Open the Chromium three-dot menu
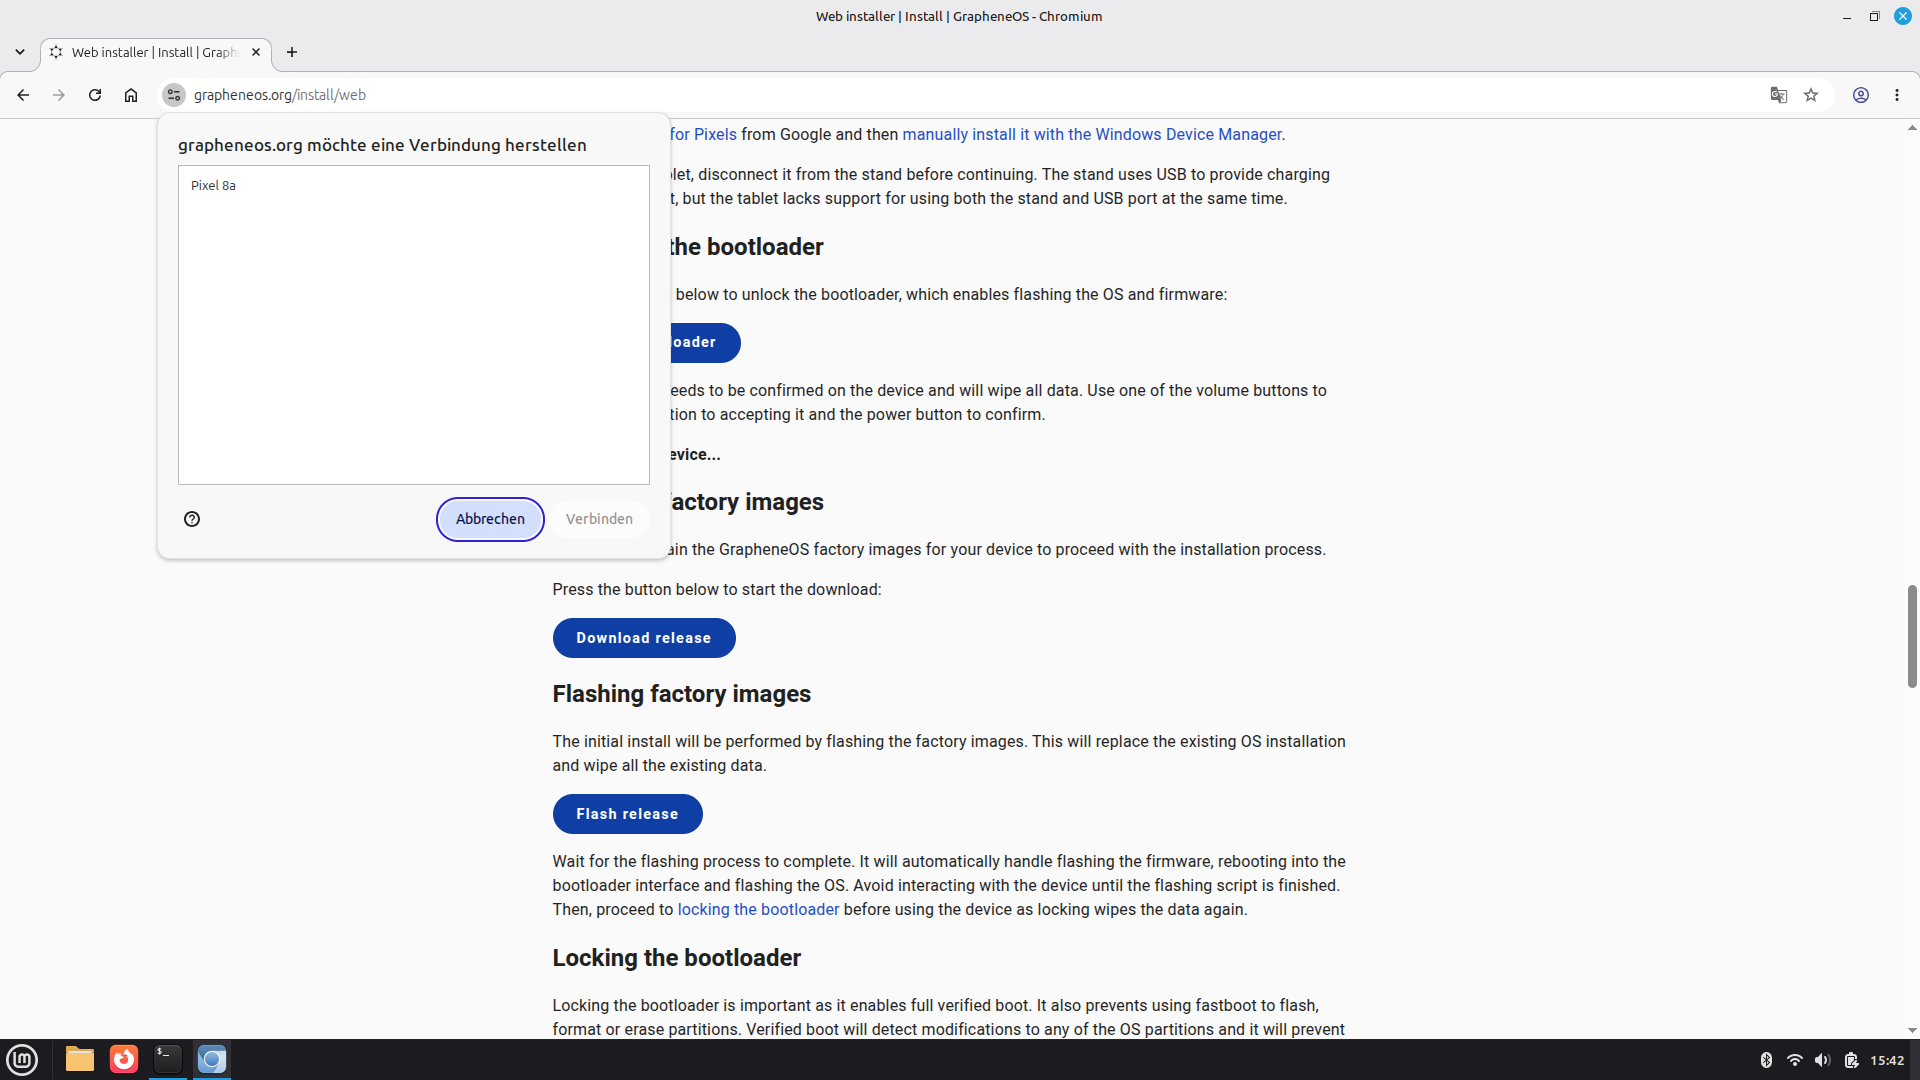The height and width of the screenshot is (1080, 1920). [x=1897, y=95]
